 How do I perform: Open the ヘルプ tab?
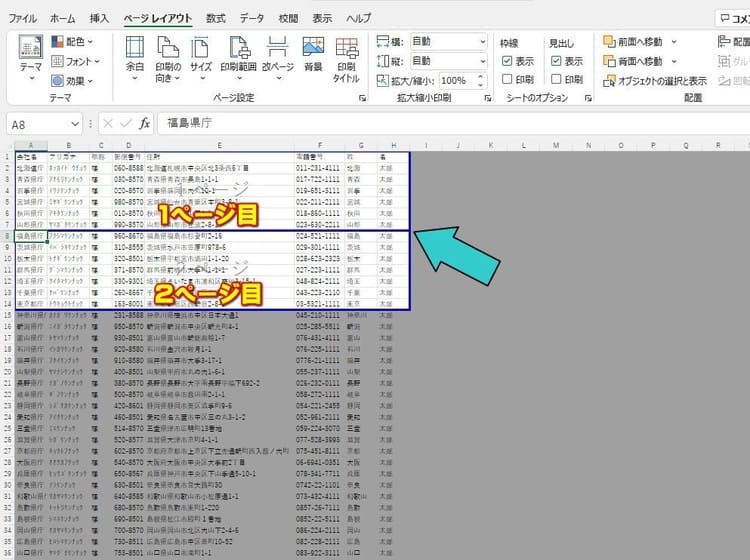[359, 18]
